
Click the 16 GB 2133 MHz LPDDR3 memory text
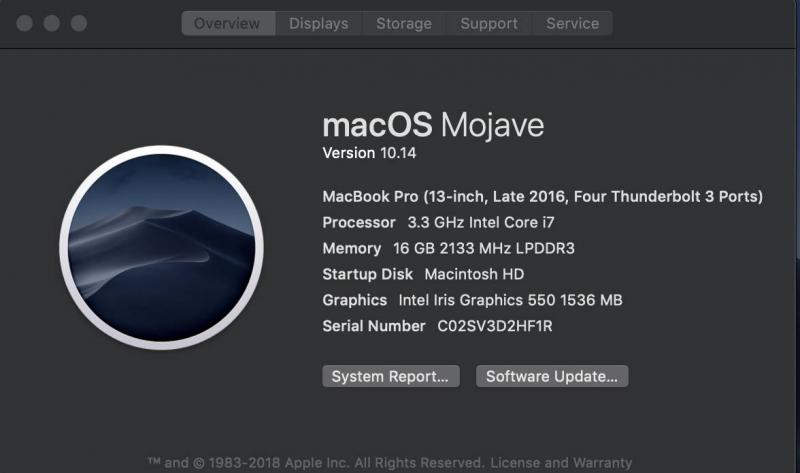[484, 248]
